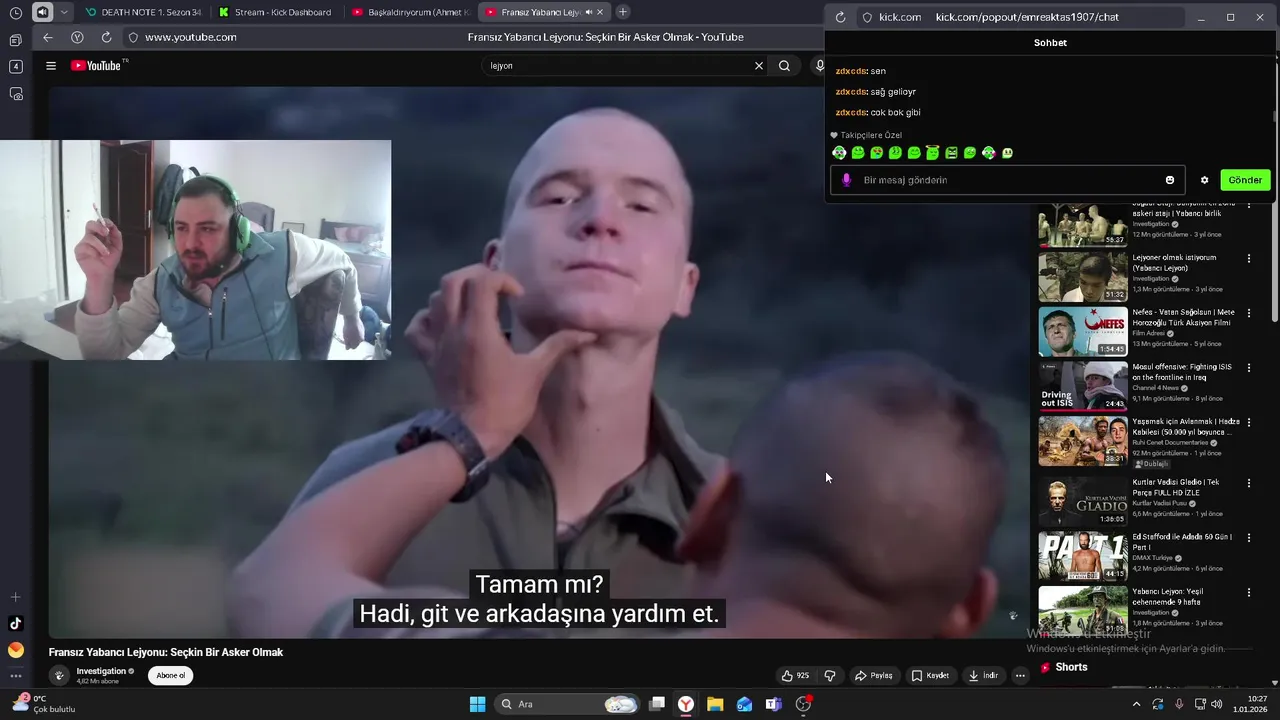Viewport: 1280px width, 720px height.
Task: Open the Investigation channel link
Action: (101, 671)
